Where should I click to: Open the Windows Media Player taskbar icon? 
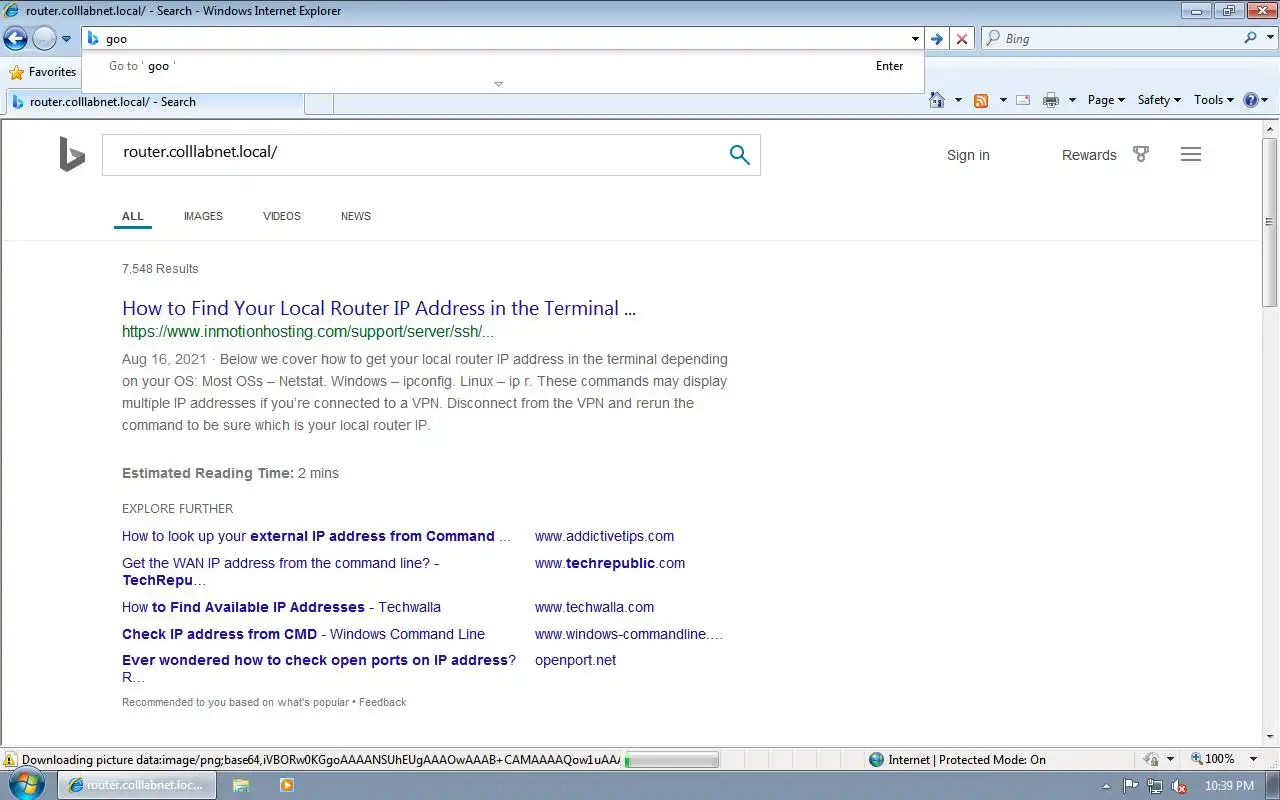point(287,785)
